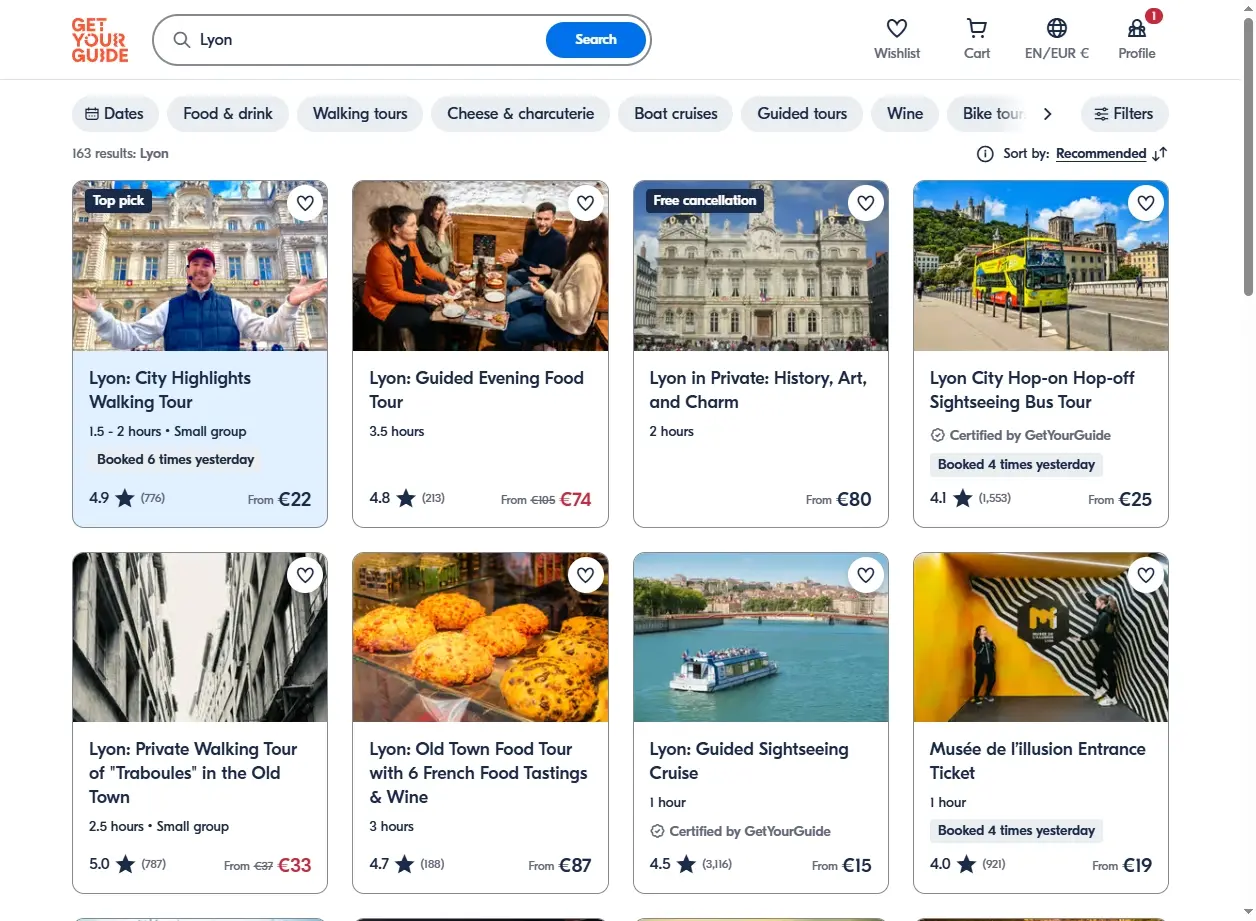Wishlist the City Highlights Walking Tour
1256x921 pixels.
pyautogui.click(x=305, y=204)
